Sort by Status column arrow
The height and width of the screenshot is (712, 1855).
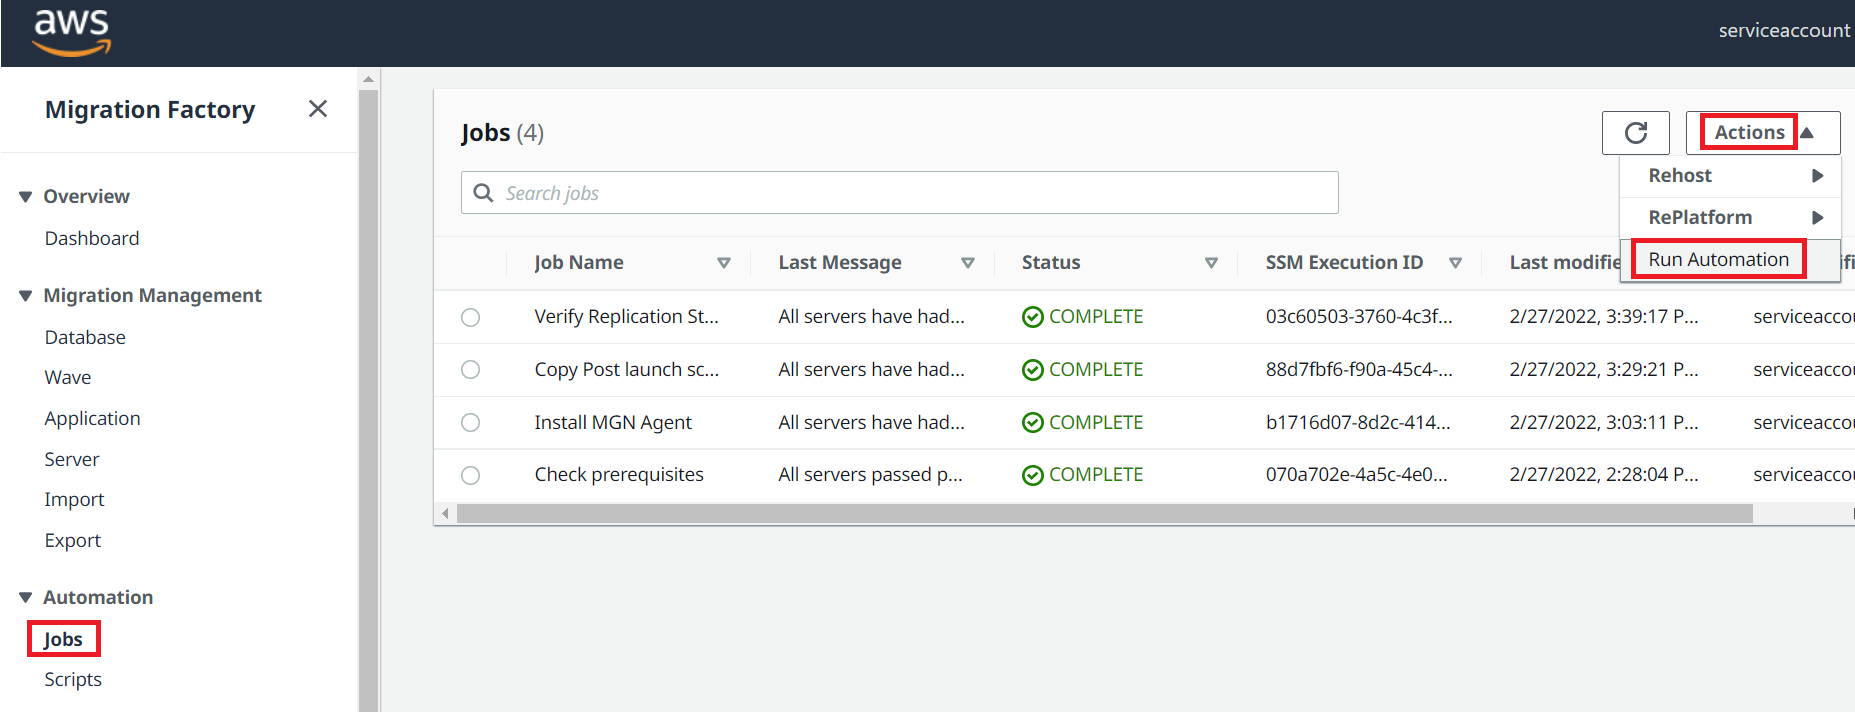pyautogui.click(x=1211, y=263)
